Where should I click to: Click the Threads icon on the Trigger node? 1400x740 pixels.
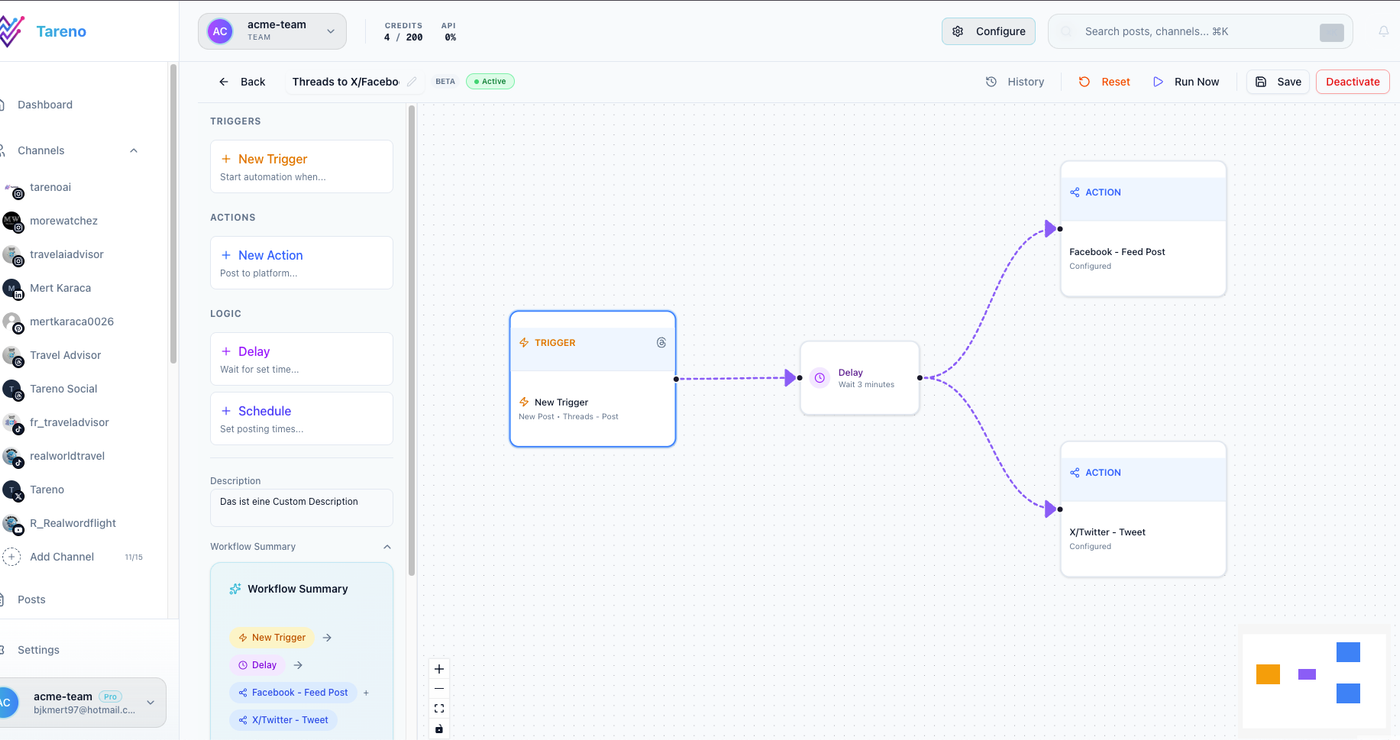pos(661,343)
